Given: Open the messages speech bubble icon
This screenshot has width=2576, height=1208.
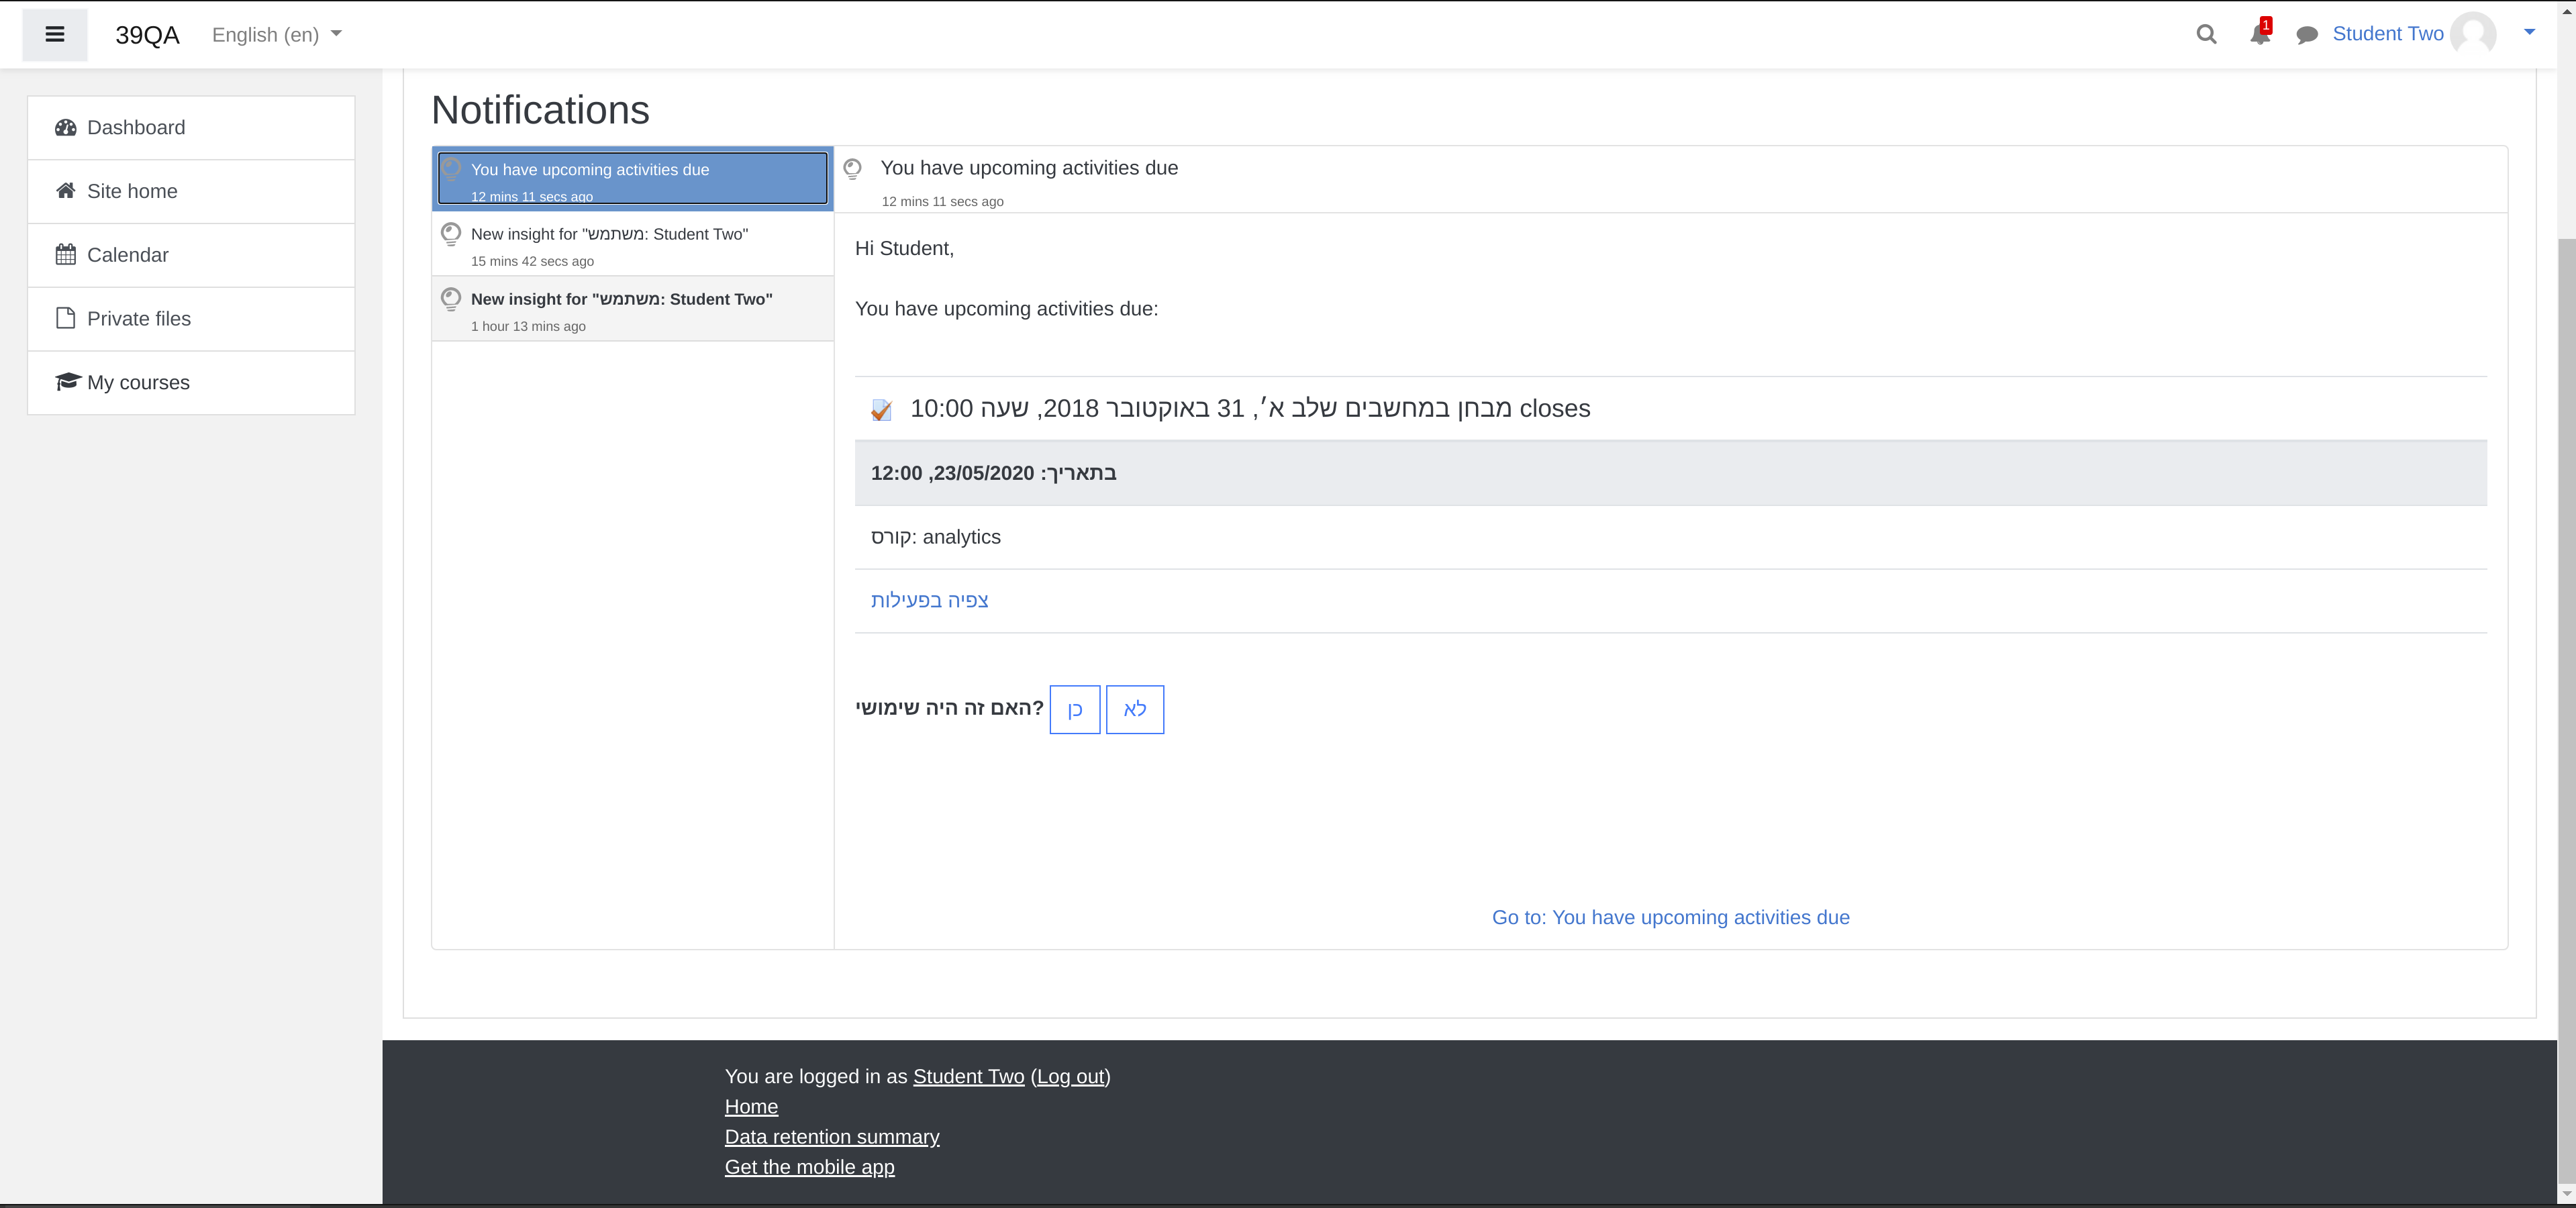Looking at the screenshot, I should (x=2307, y=36).
